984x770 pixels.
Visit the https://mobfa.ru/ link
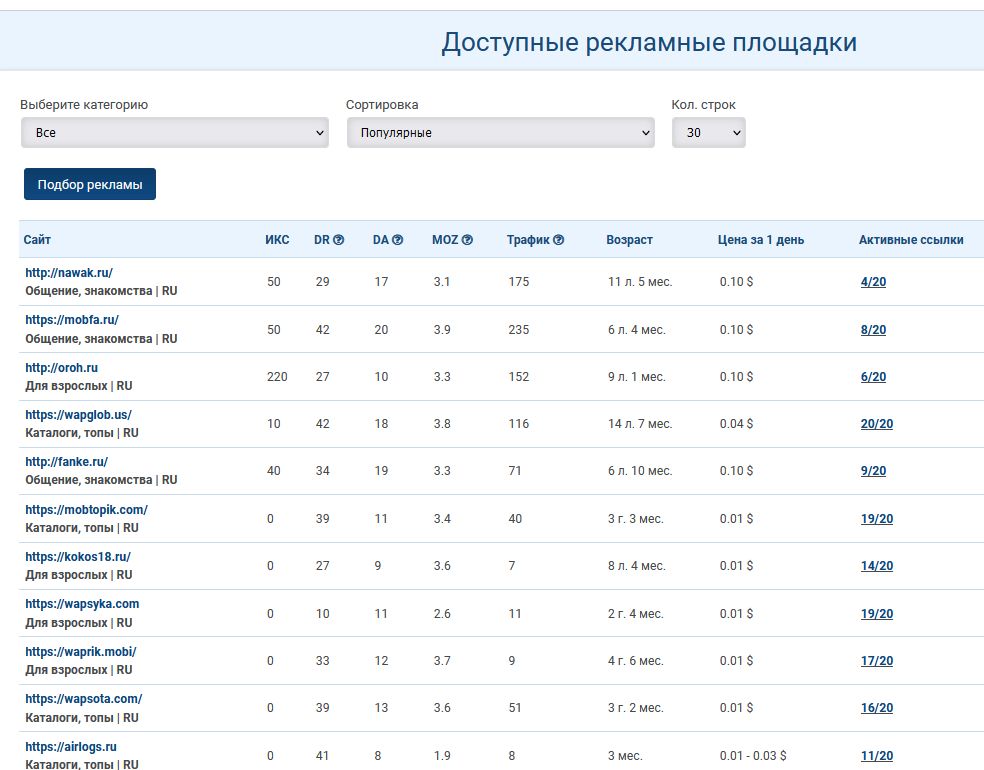click(x=72, y=320)
